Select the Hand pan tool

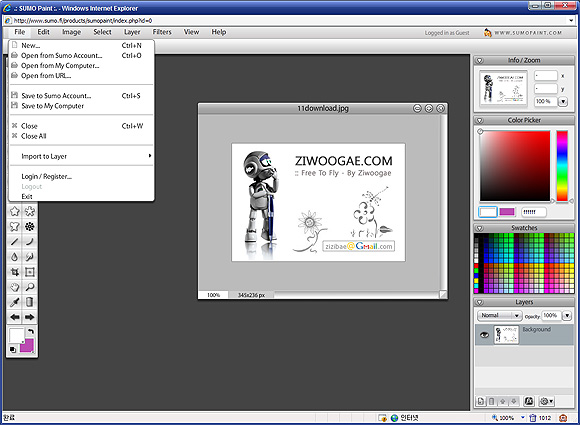point(14,287)
